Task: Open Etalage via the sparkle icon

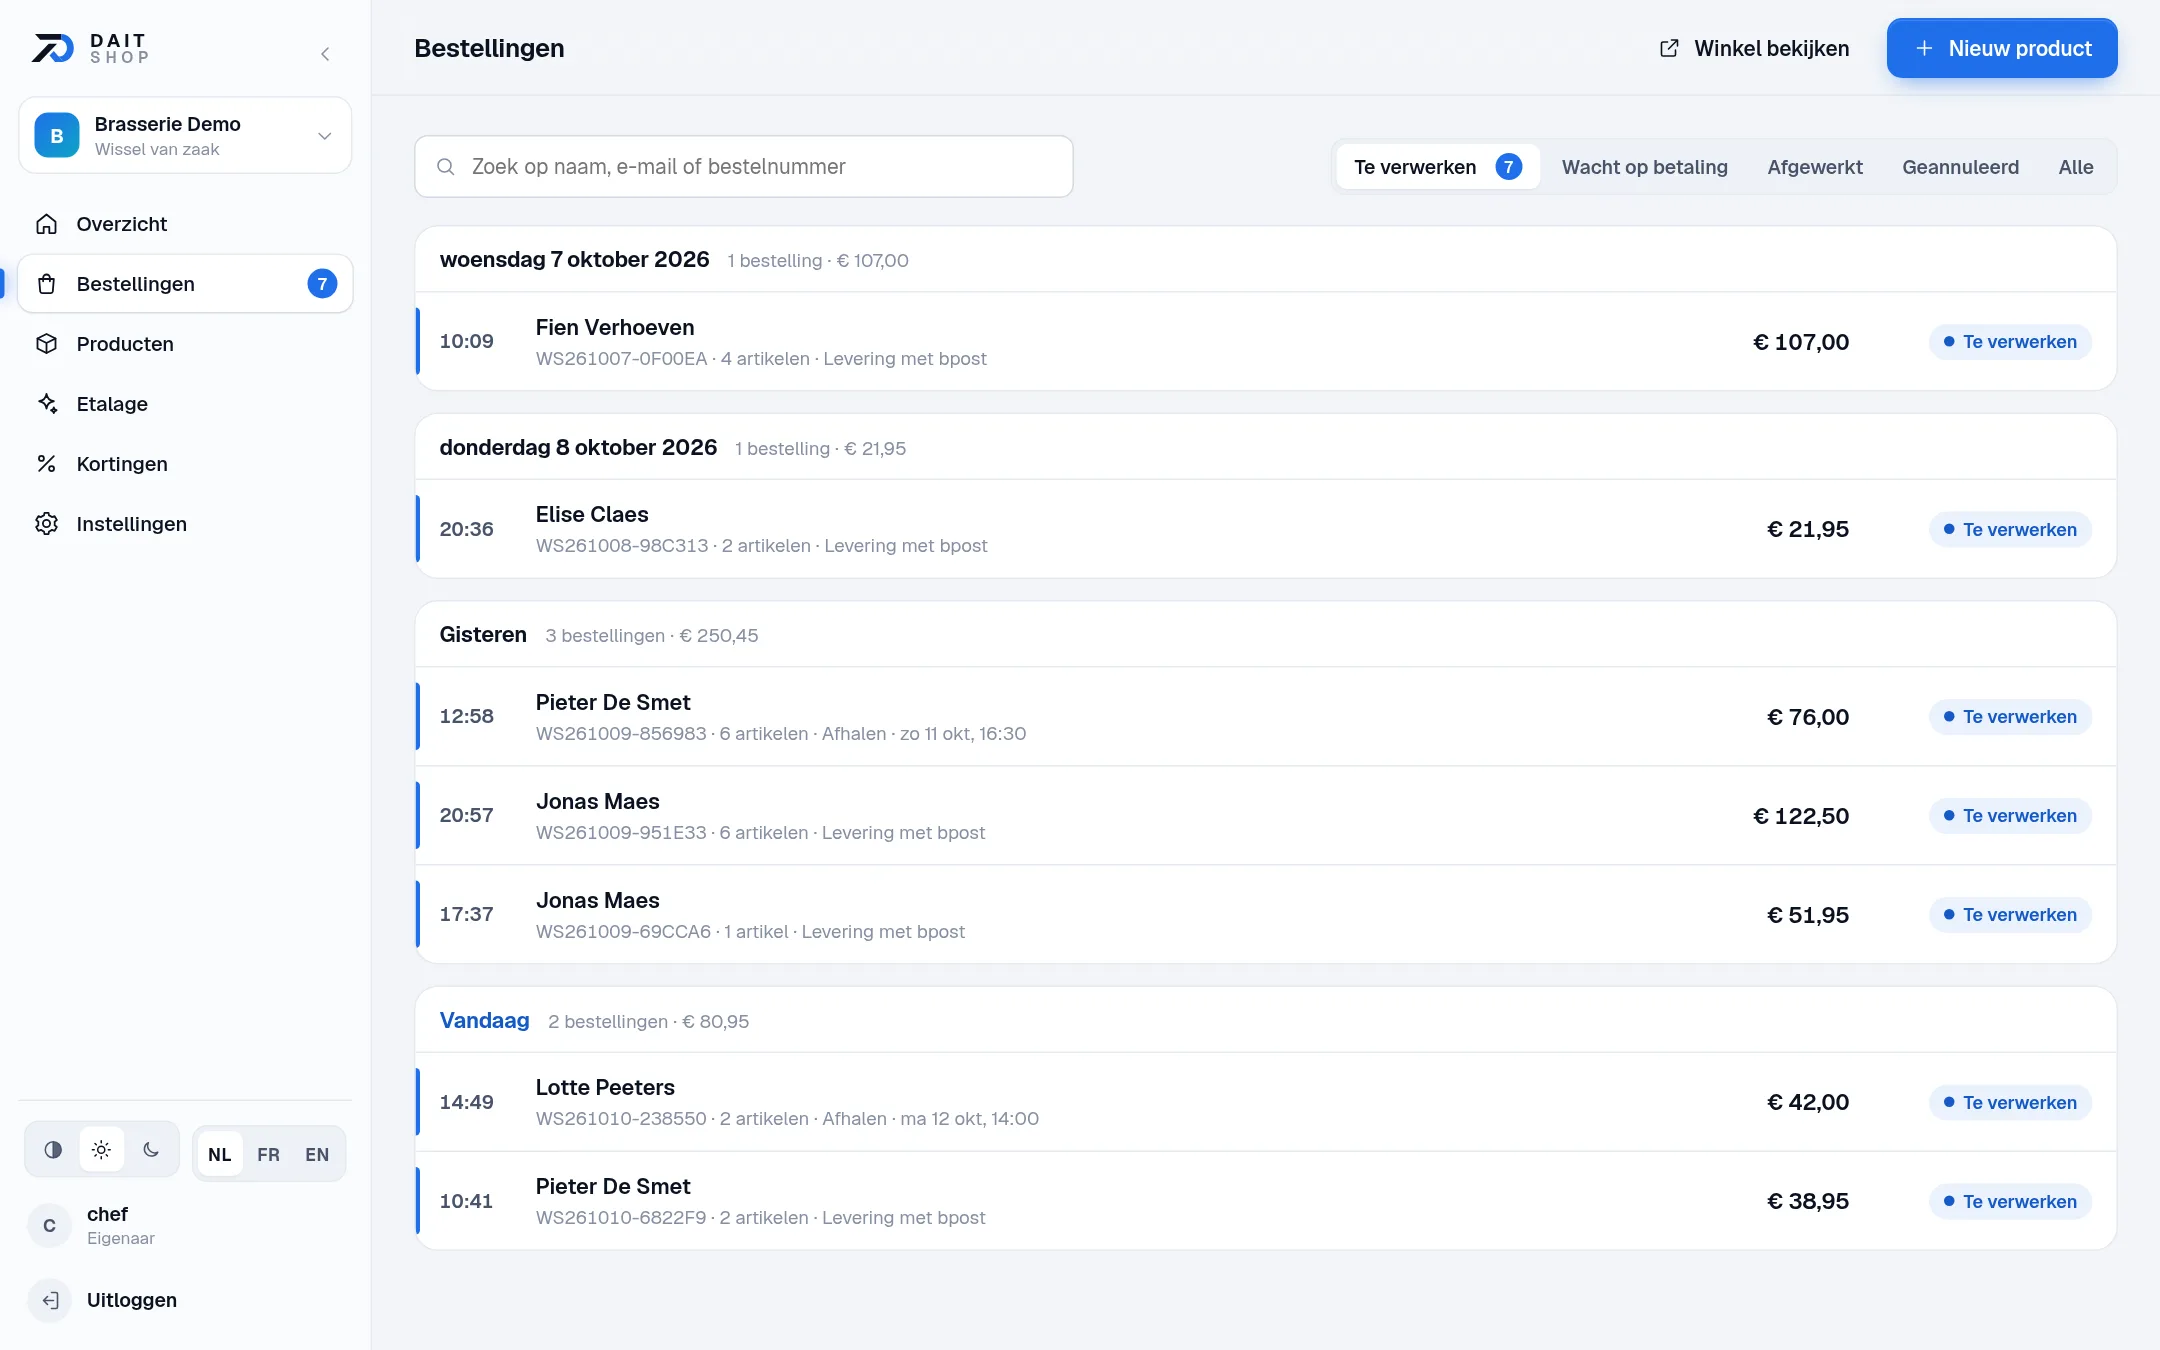Action: (x=46, y=404)
